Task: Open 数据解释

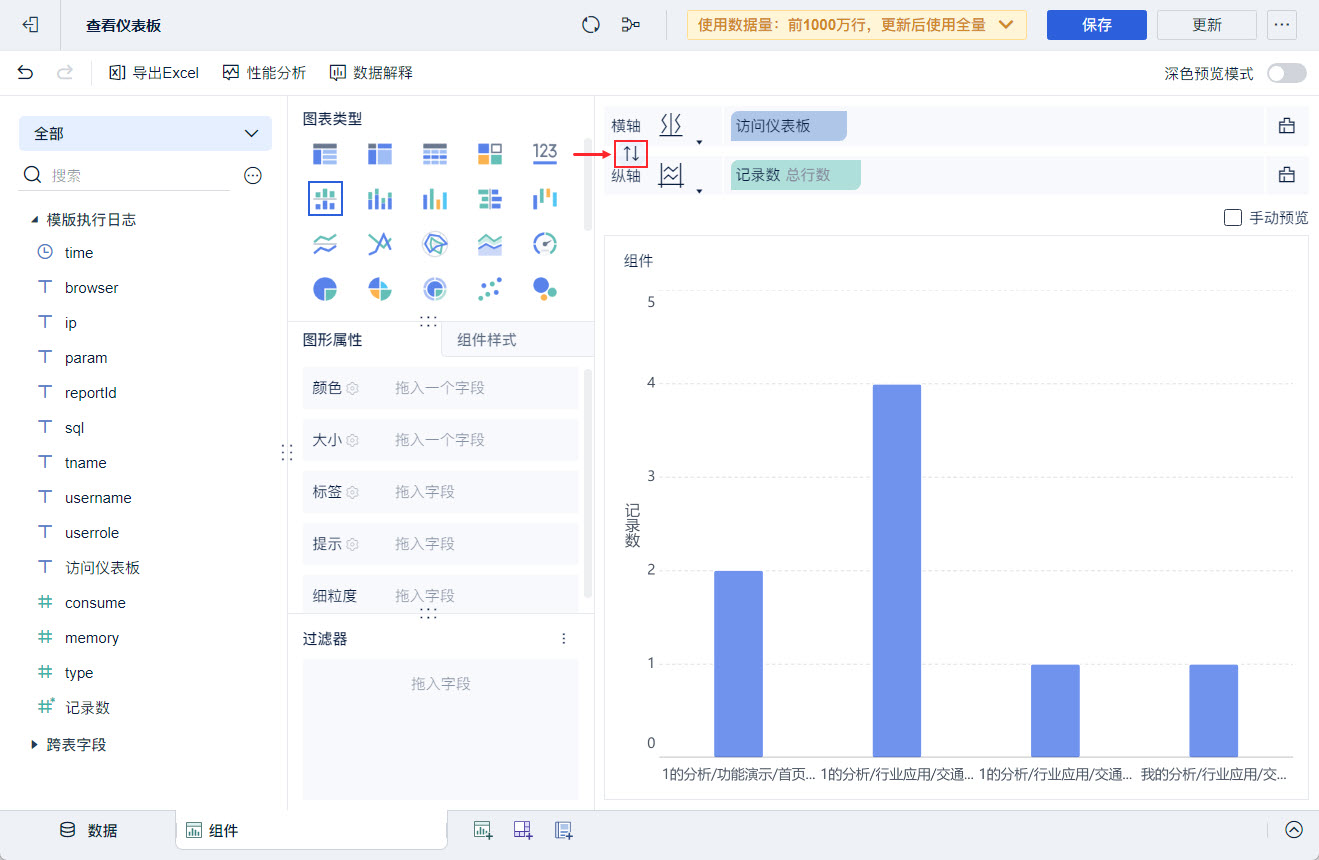Action: coord(371,72)
